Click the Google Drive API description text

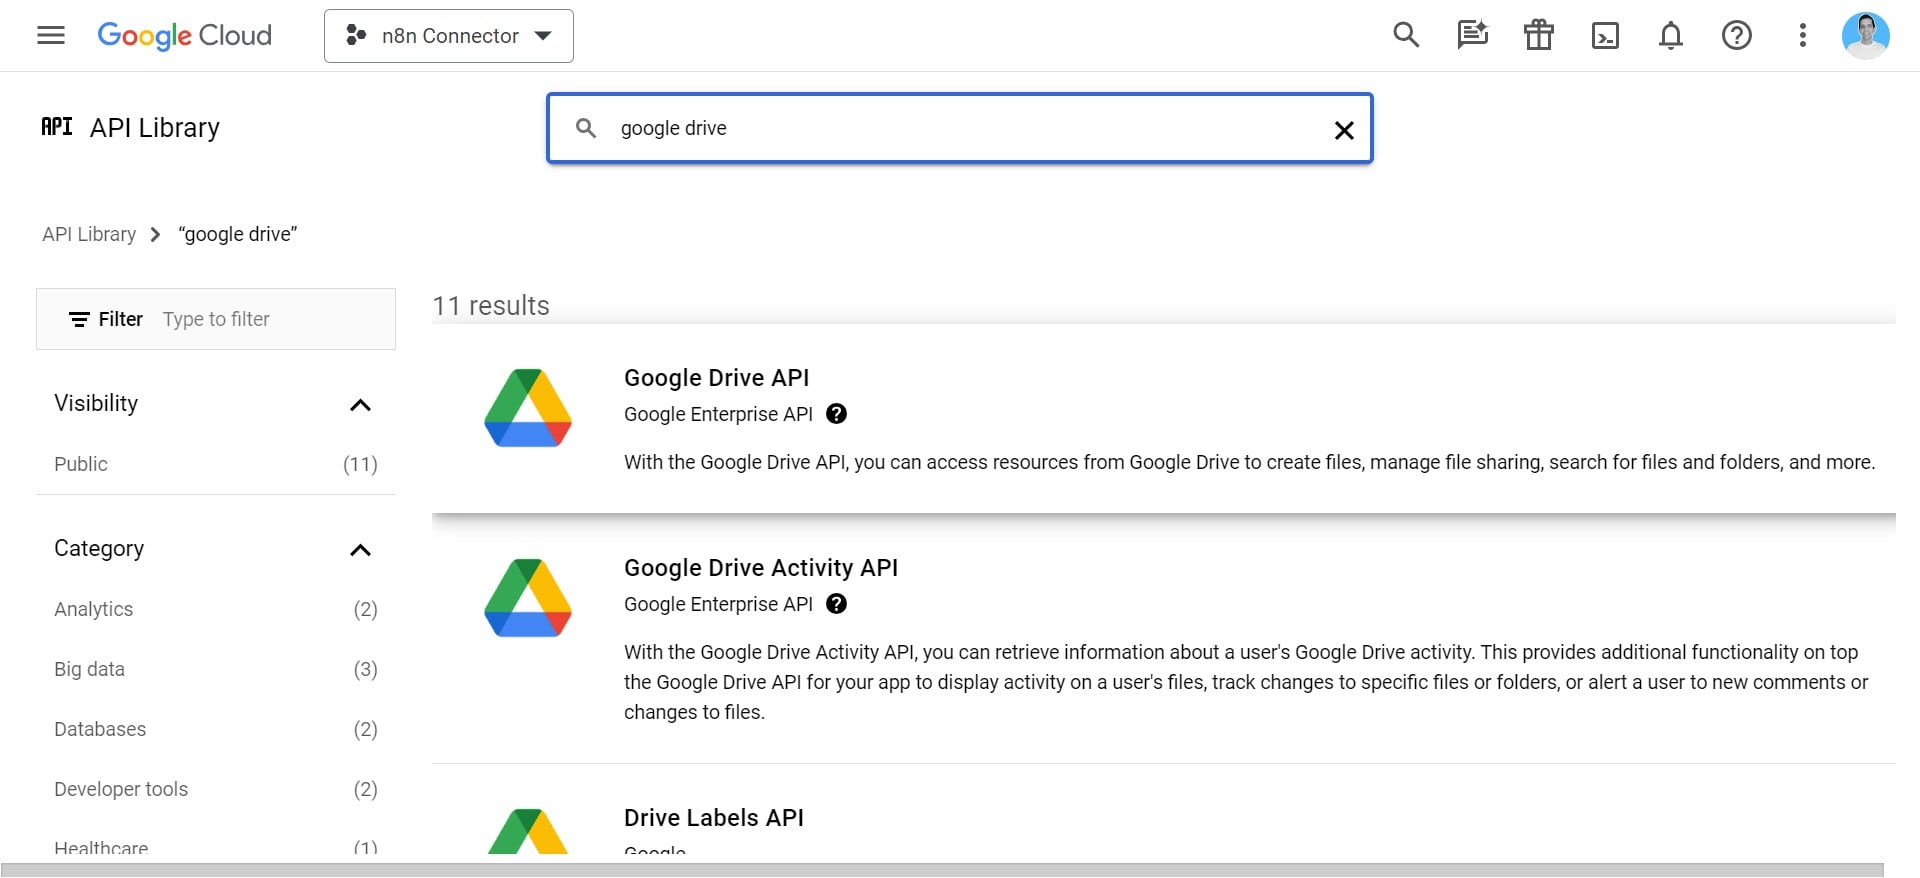(1249, 462)
